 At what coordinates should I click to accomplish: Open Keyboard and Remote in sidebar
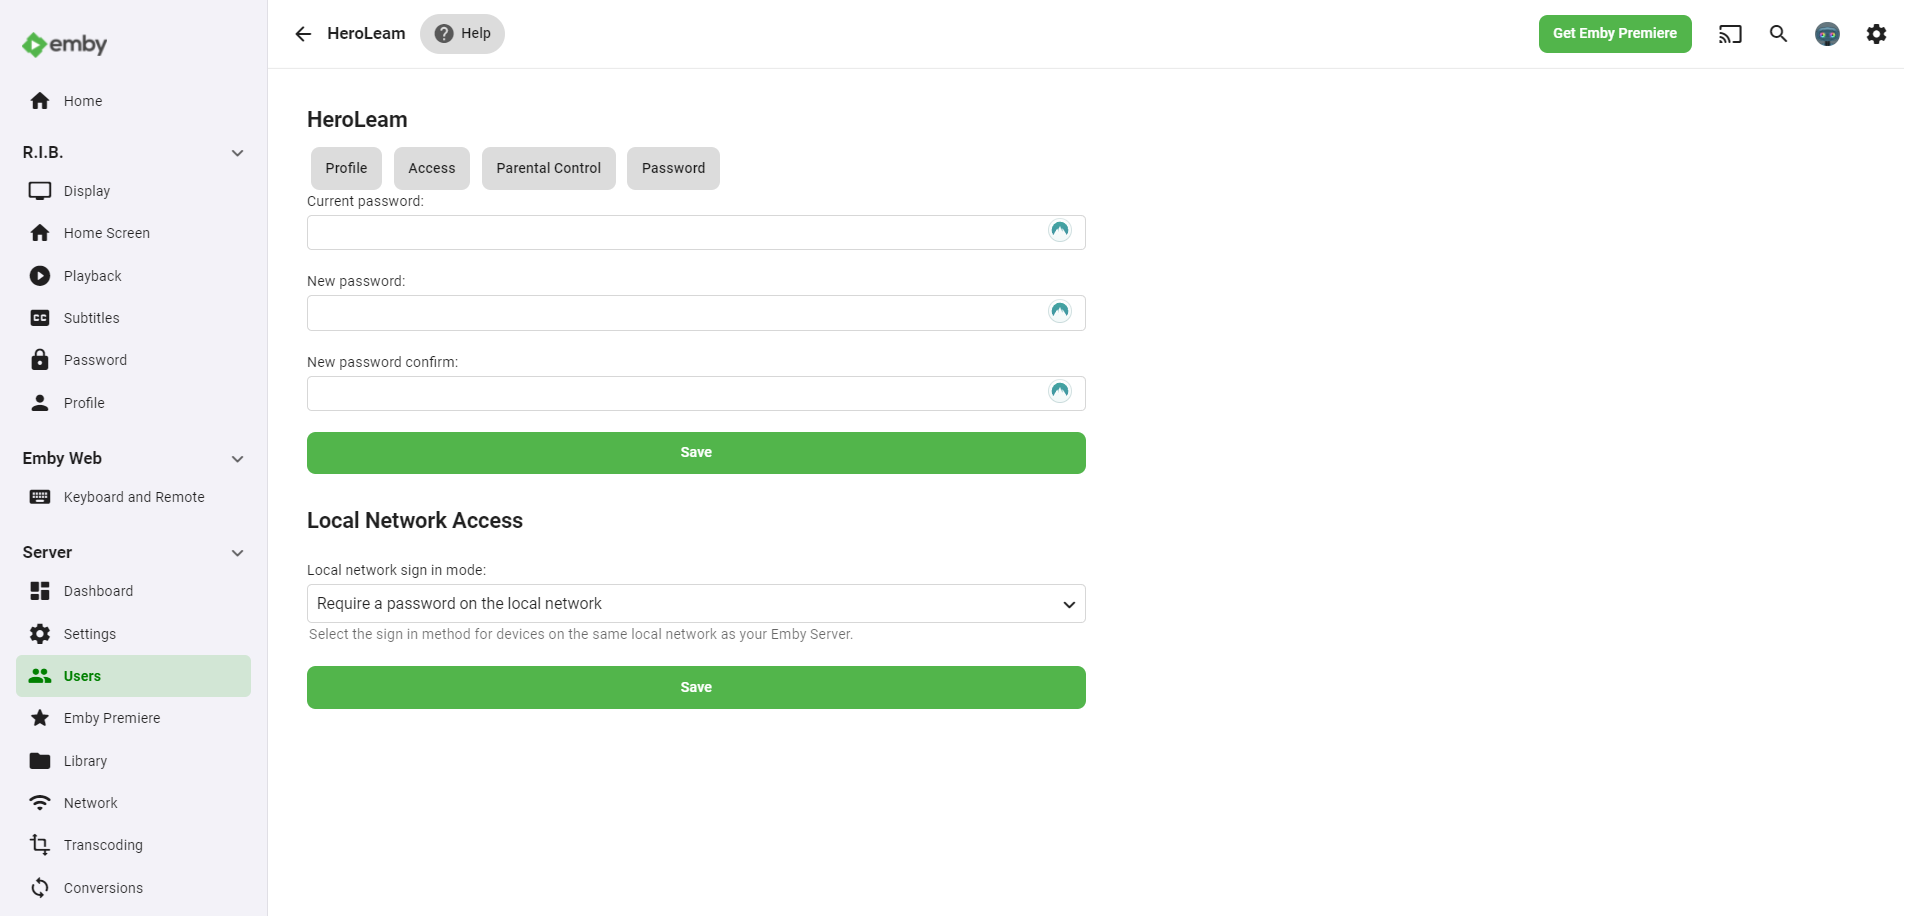(x=133, y=497)
